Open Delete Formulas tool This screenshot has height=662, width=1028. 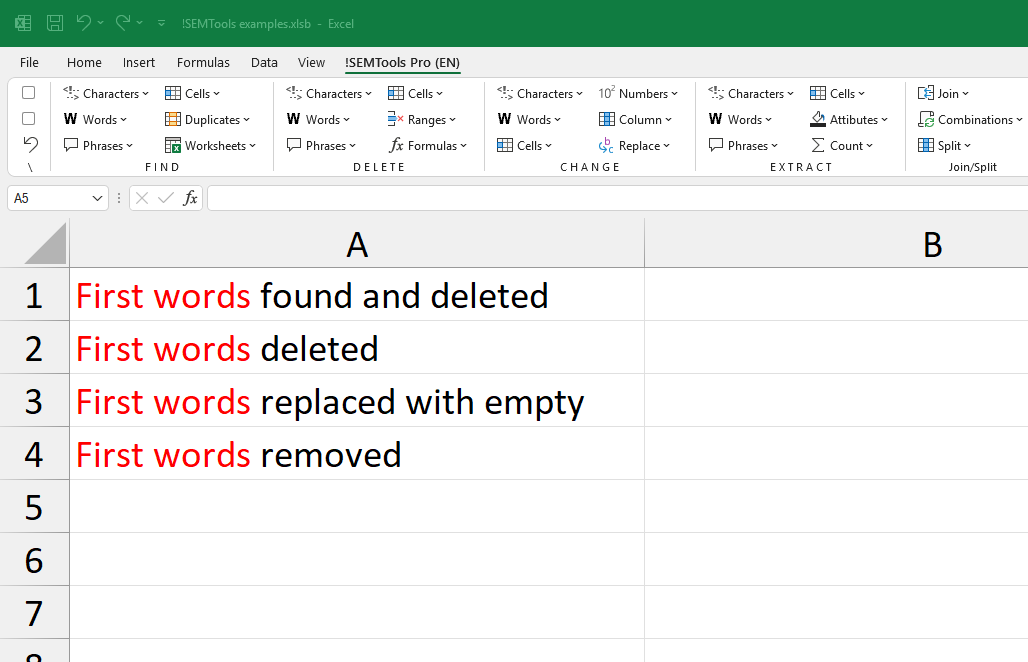pos(428,145)
